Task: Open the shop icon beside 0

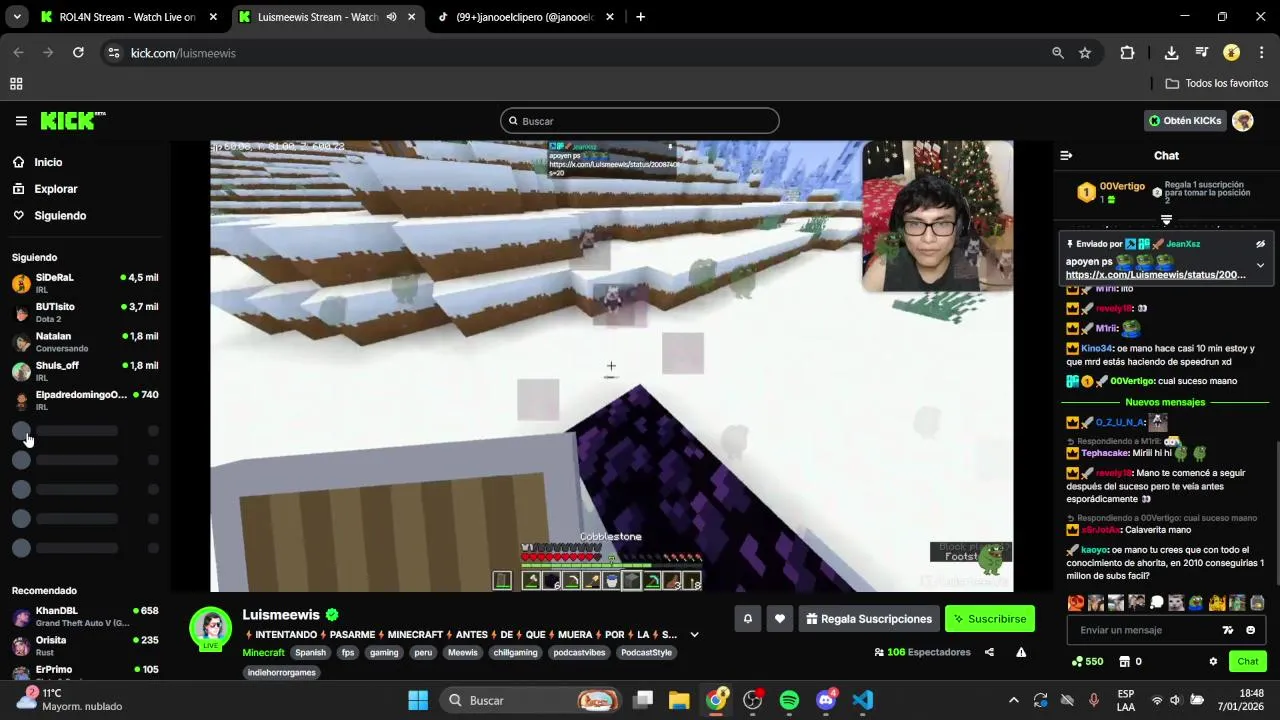Action: (x=1124, y=661)
